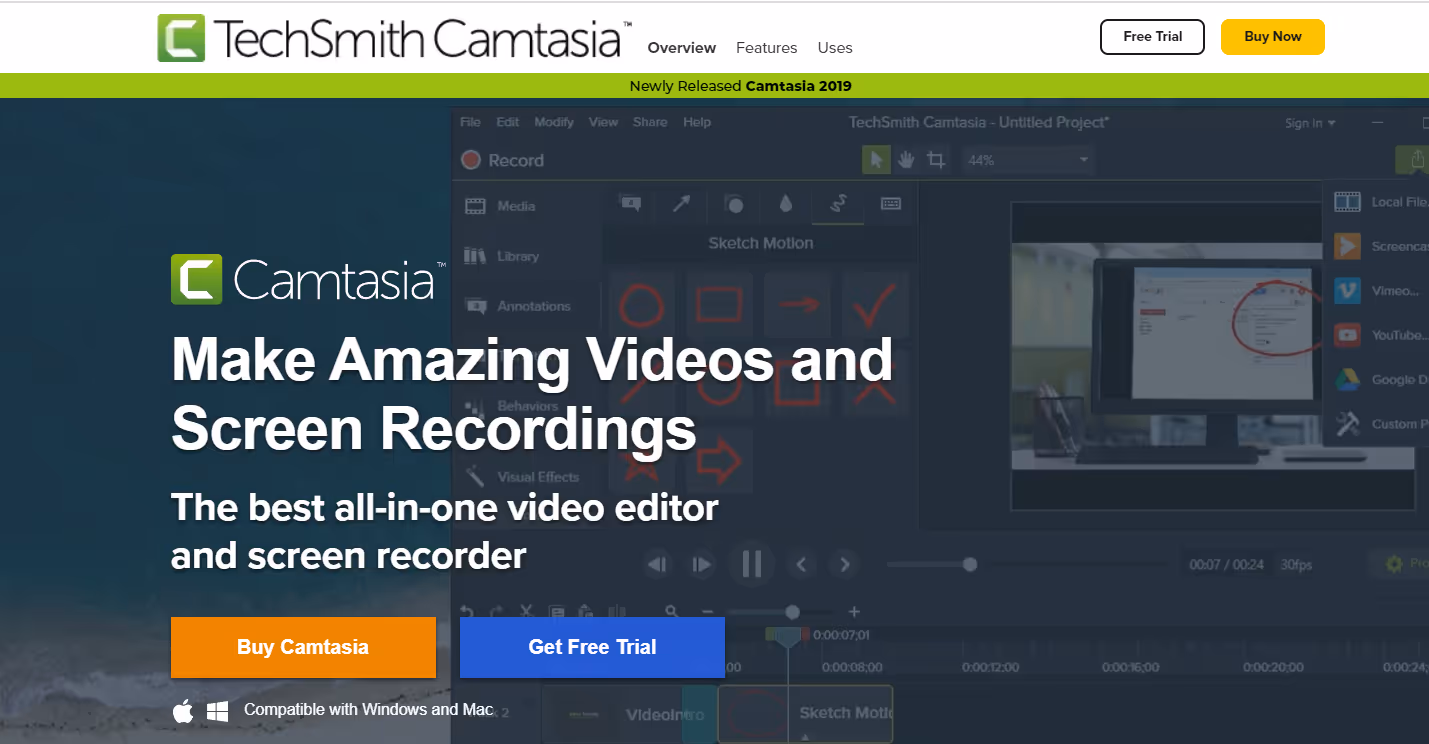Click the timeline zoom in plus
Viewport: 1429px width, 744px height.
click(x=854, y=612)
